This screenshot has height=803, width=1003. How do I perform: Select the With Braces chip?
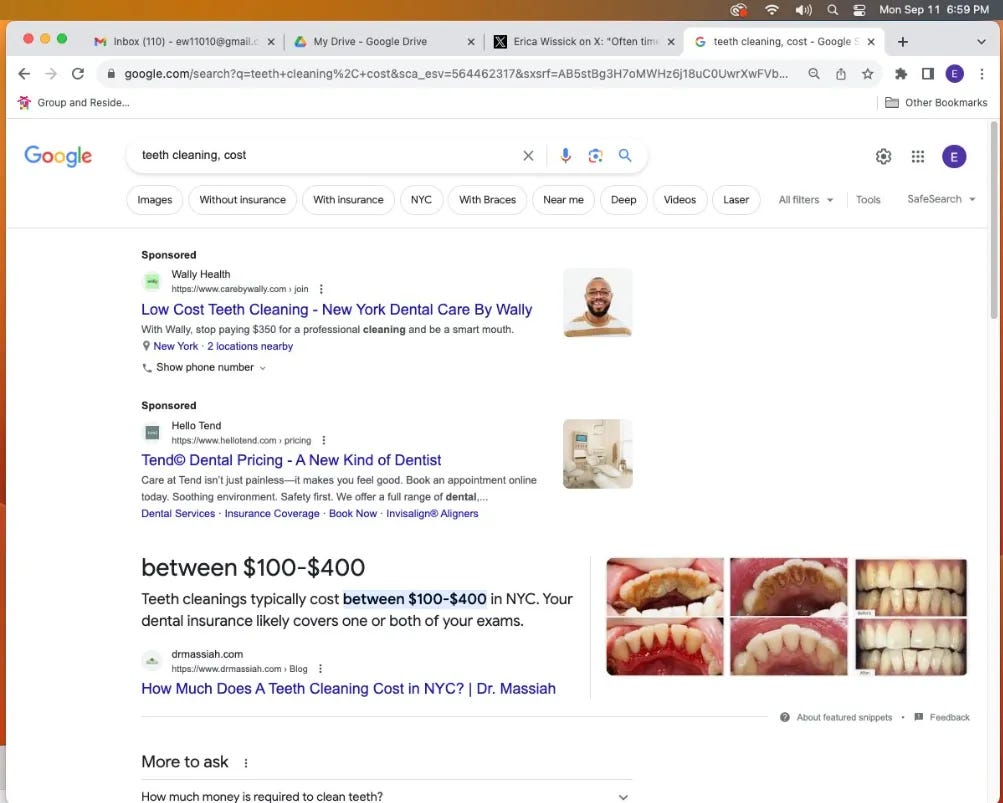coord(487,200)
